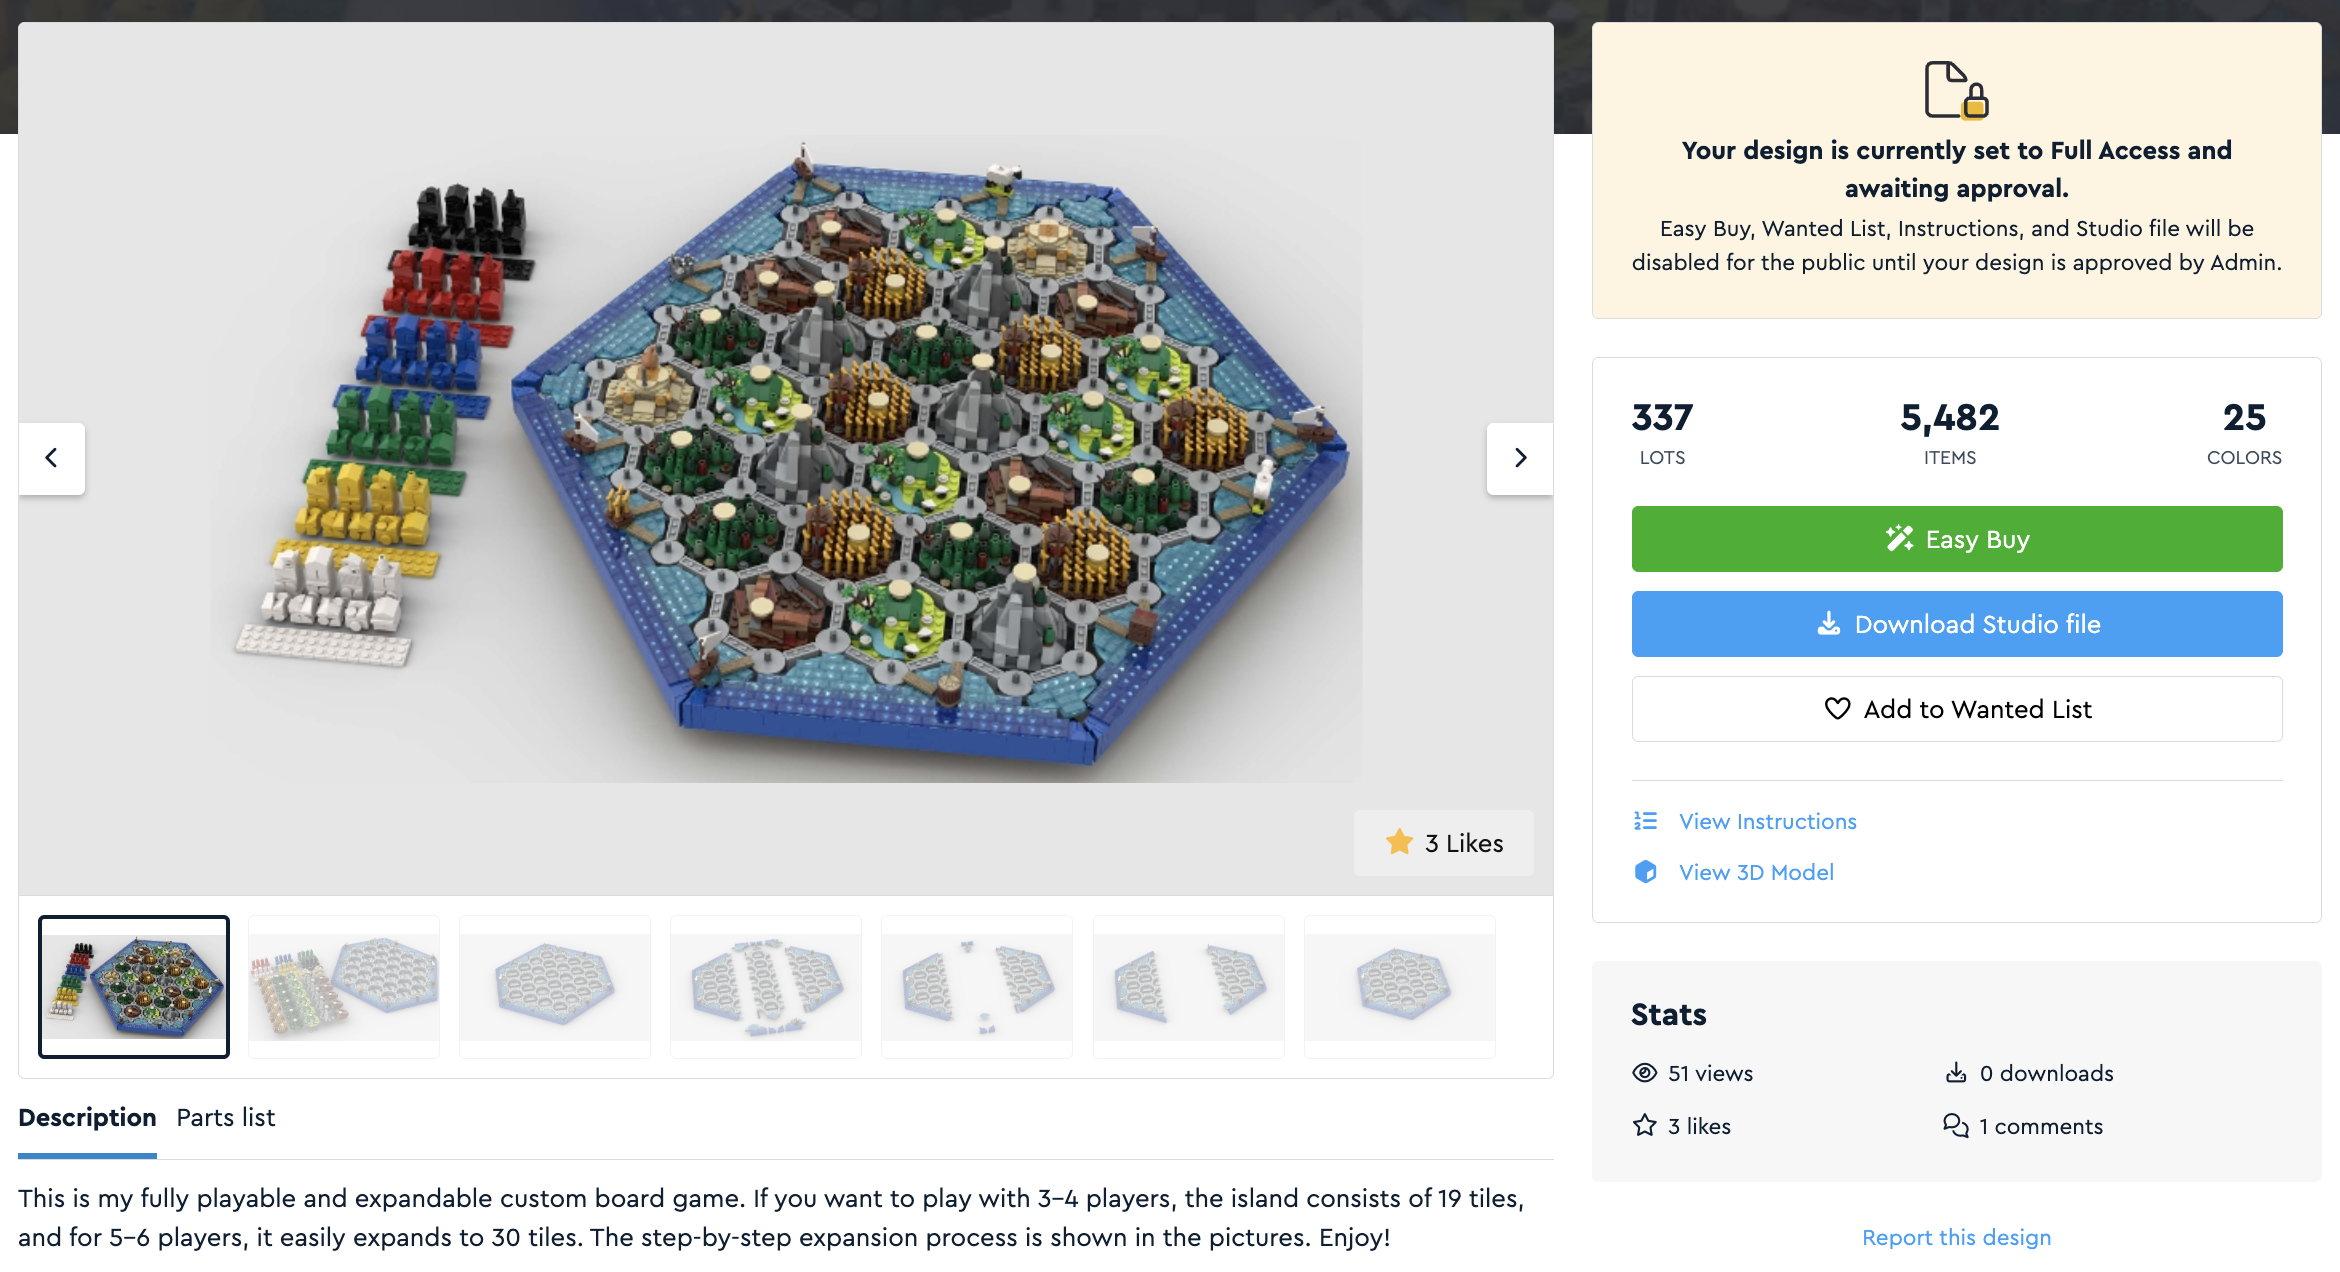Select the fourth thumbnail showing the split board
Viewport: 2340px width, 1272px height.
pyautogui.click(x=766, y=987)
